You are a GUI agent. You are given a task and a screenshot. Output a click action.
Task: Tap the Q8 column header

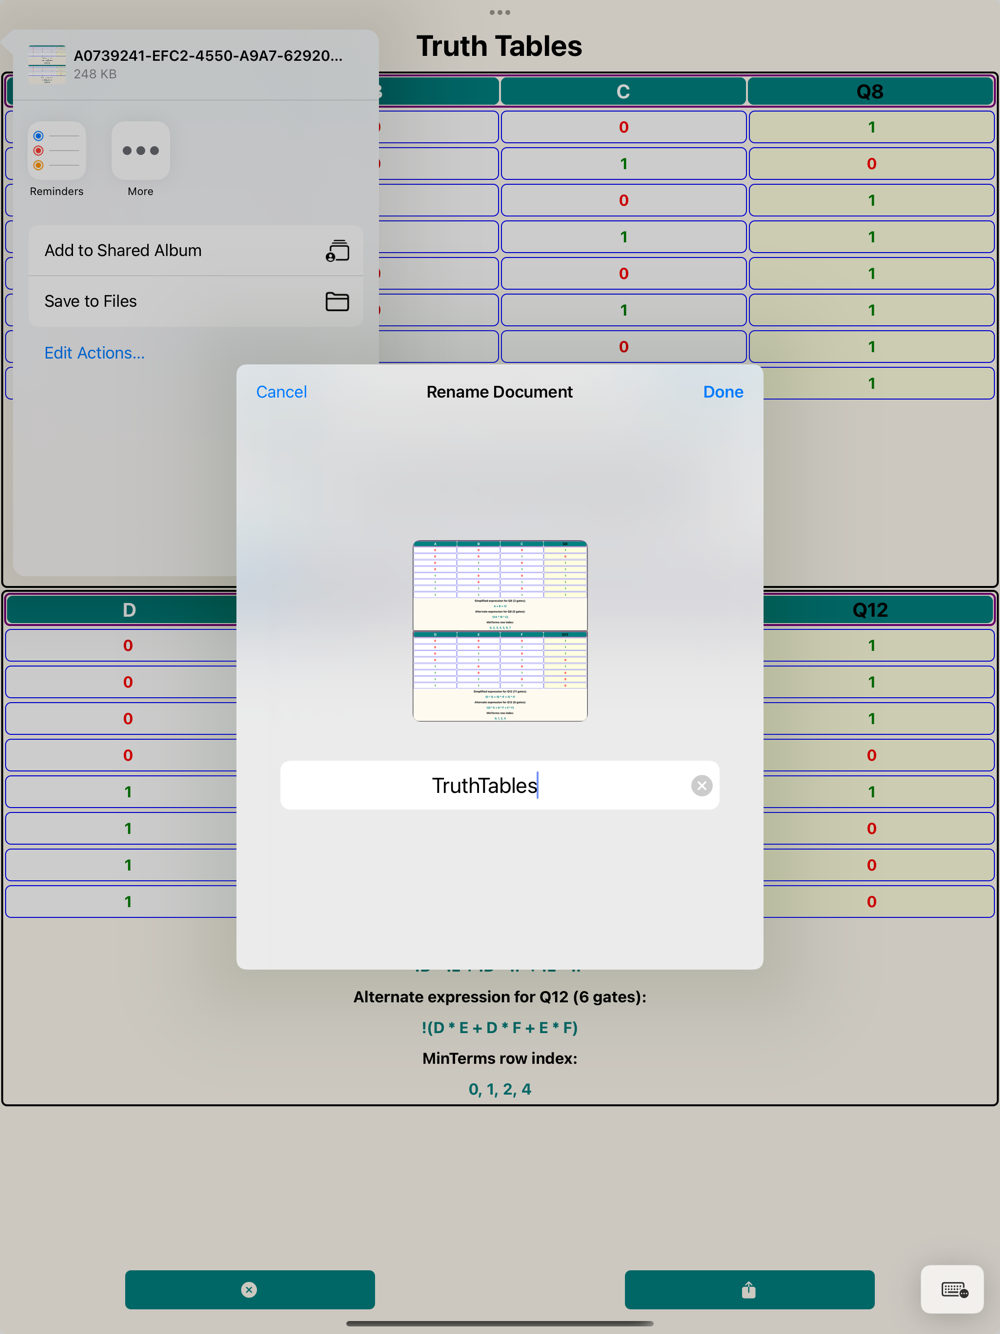click(x=870, y=92)
